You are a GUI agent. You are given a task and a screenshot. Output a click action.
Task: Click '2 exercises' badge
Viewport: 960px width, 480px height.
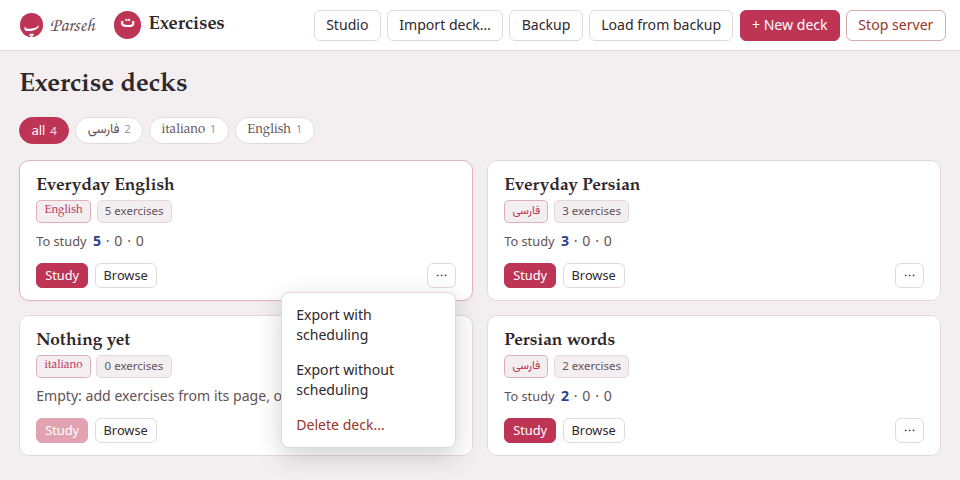pyautogui.click(x=591, y=366)
